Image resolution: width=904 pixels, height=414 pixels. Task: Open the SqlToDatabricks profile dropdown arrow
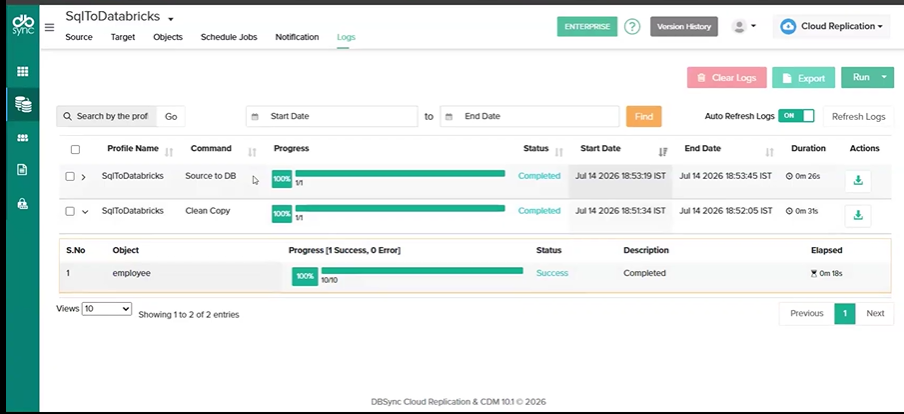[x=171, y=20]
